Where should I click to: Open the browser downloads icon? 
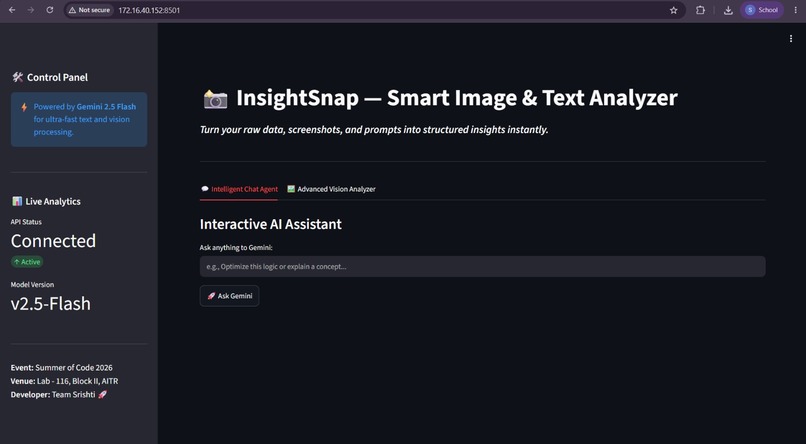click(x=728, y=10)
